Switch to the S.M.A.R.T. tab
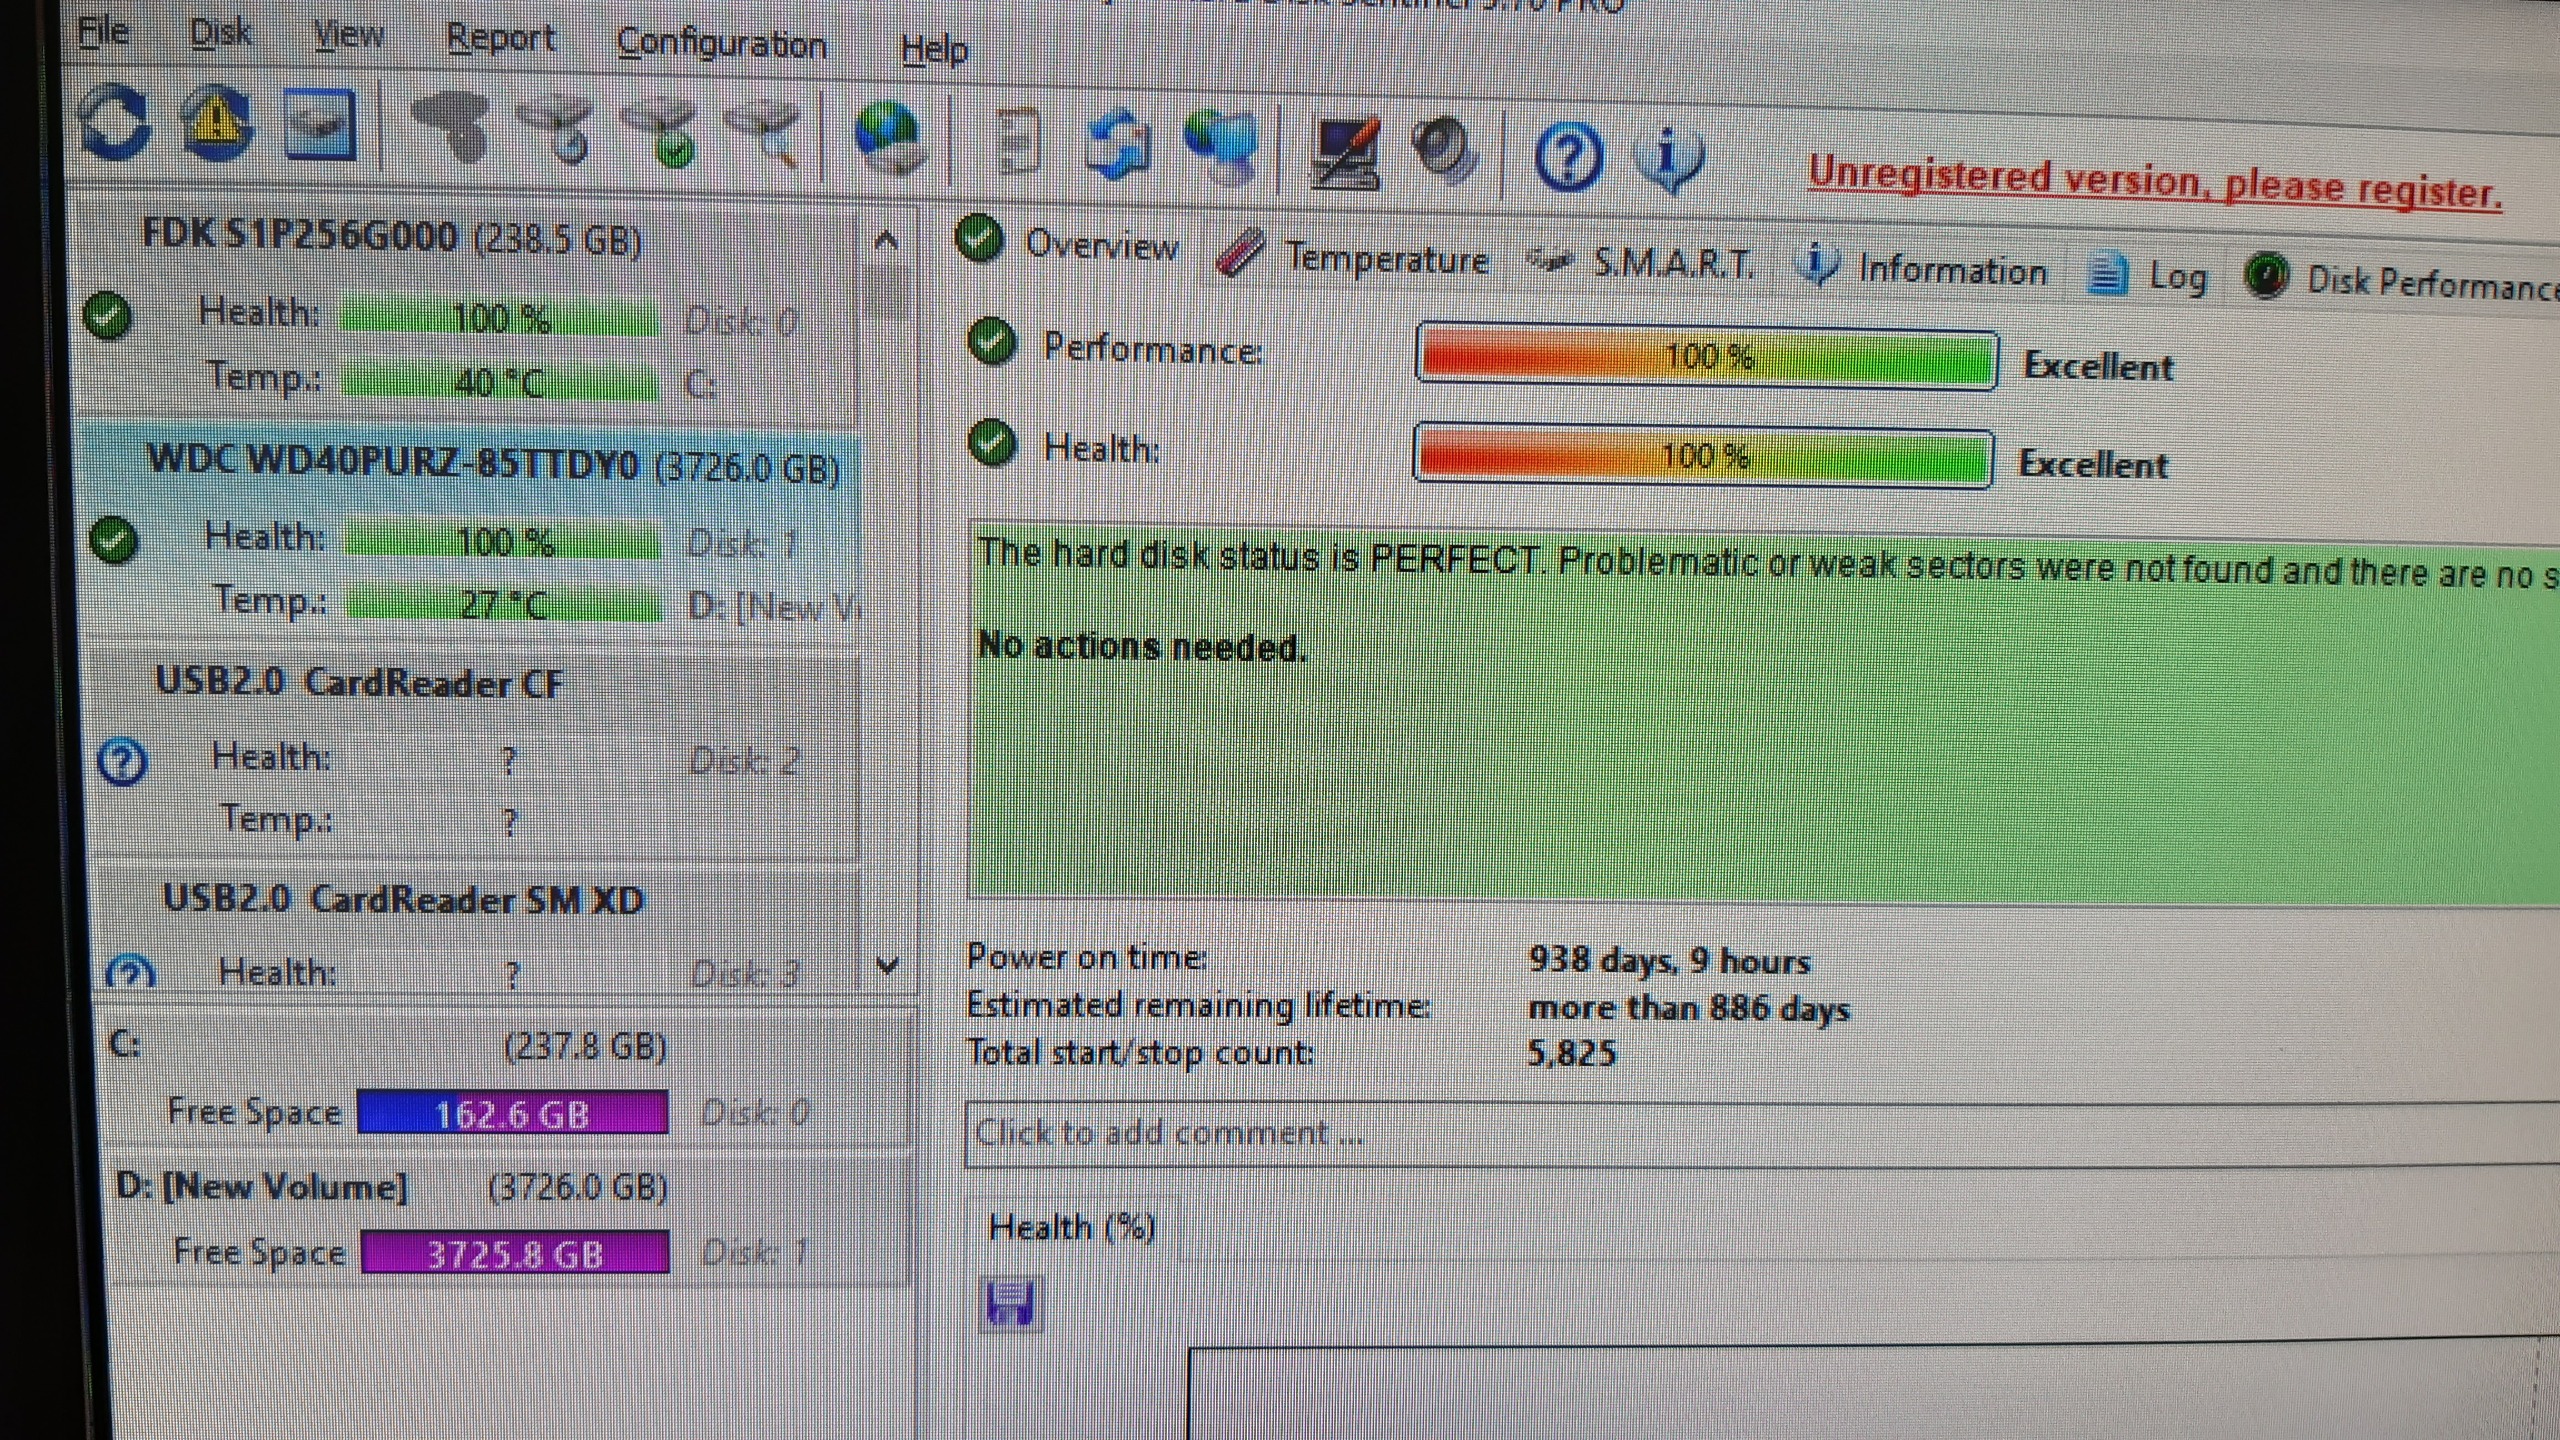The width and height of the screenshot is (2560, 1440). [x=1672, y=264]
